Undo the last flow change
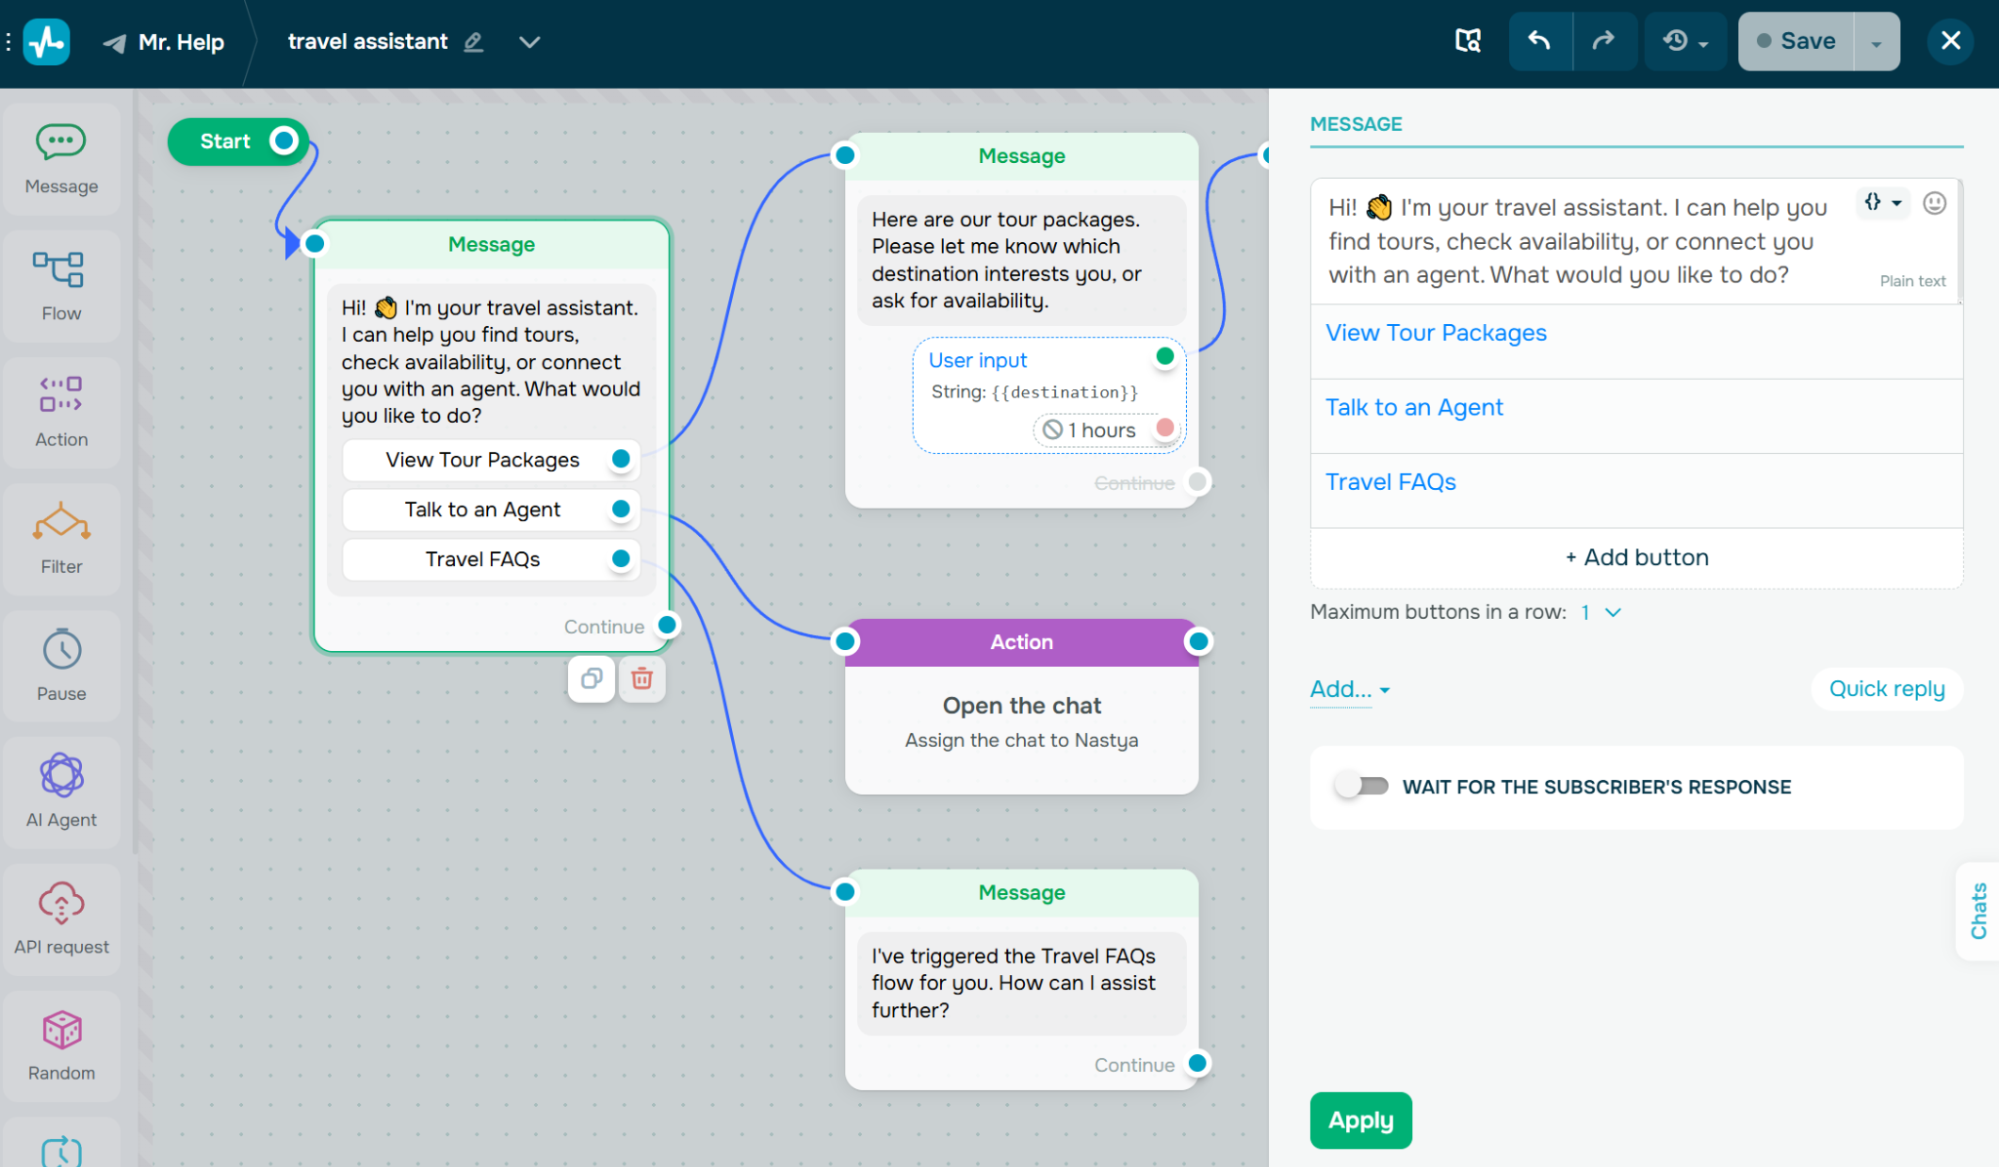Image resolution: width=1999 pixels, height=1168 pixels. pos(1540,41)
